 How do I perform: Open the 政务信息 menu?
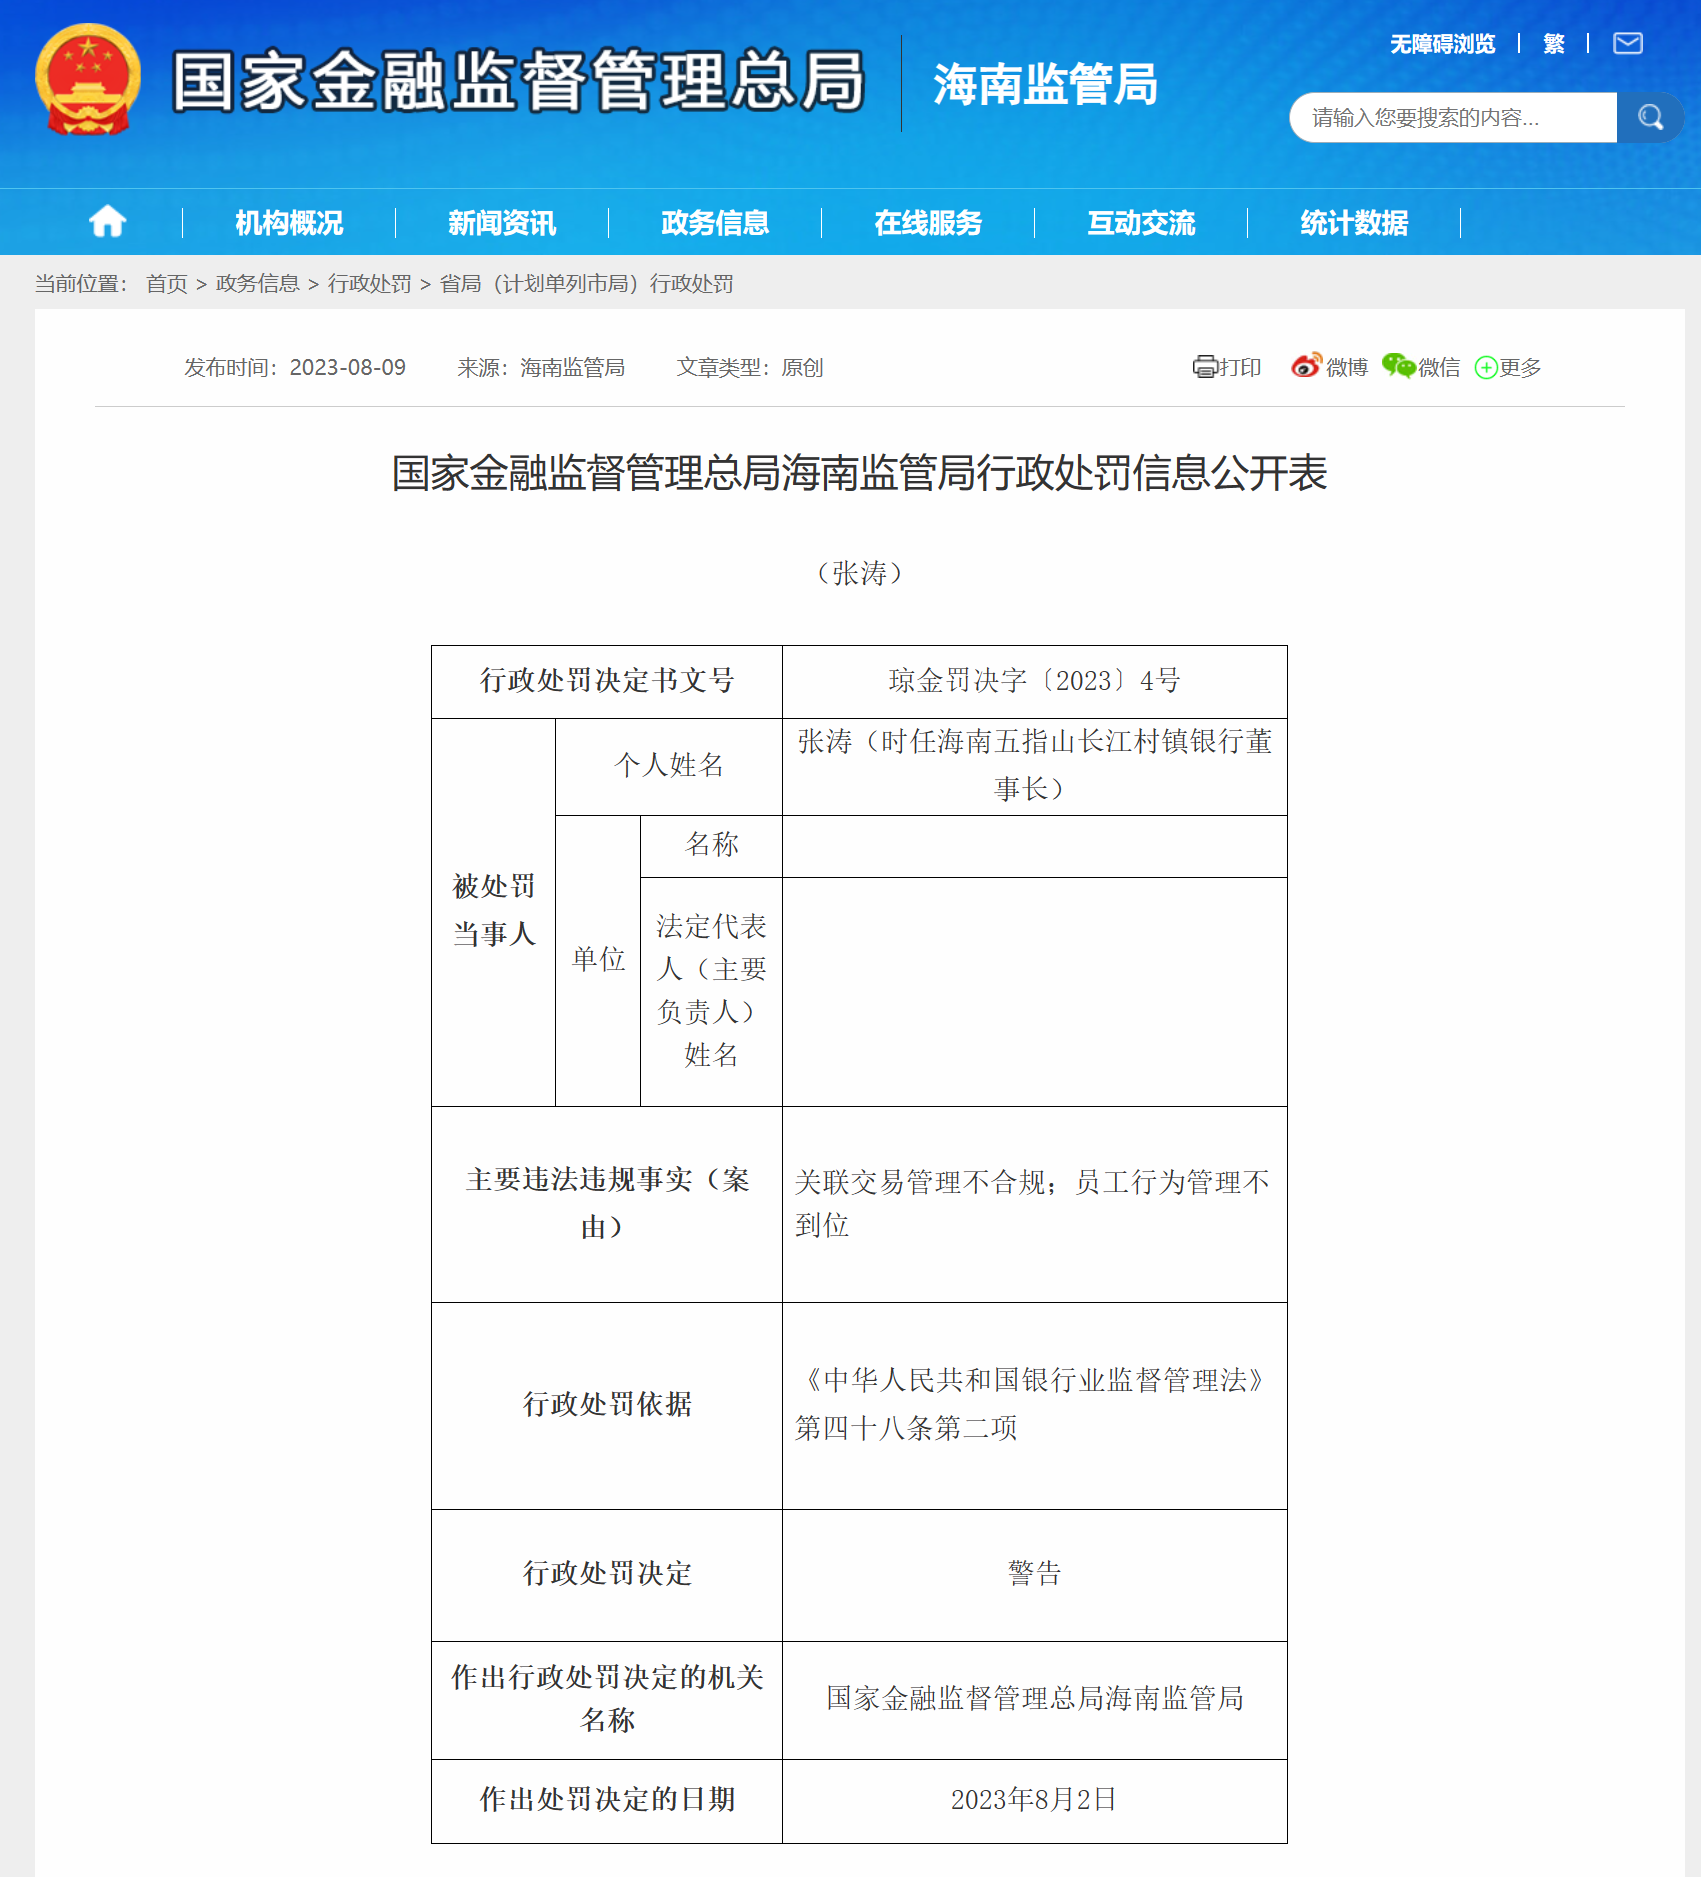click(x=715, y=222)
